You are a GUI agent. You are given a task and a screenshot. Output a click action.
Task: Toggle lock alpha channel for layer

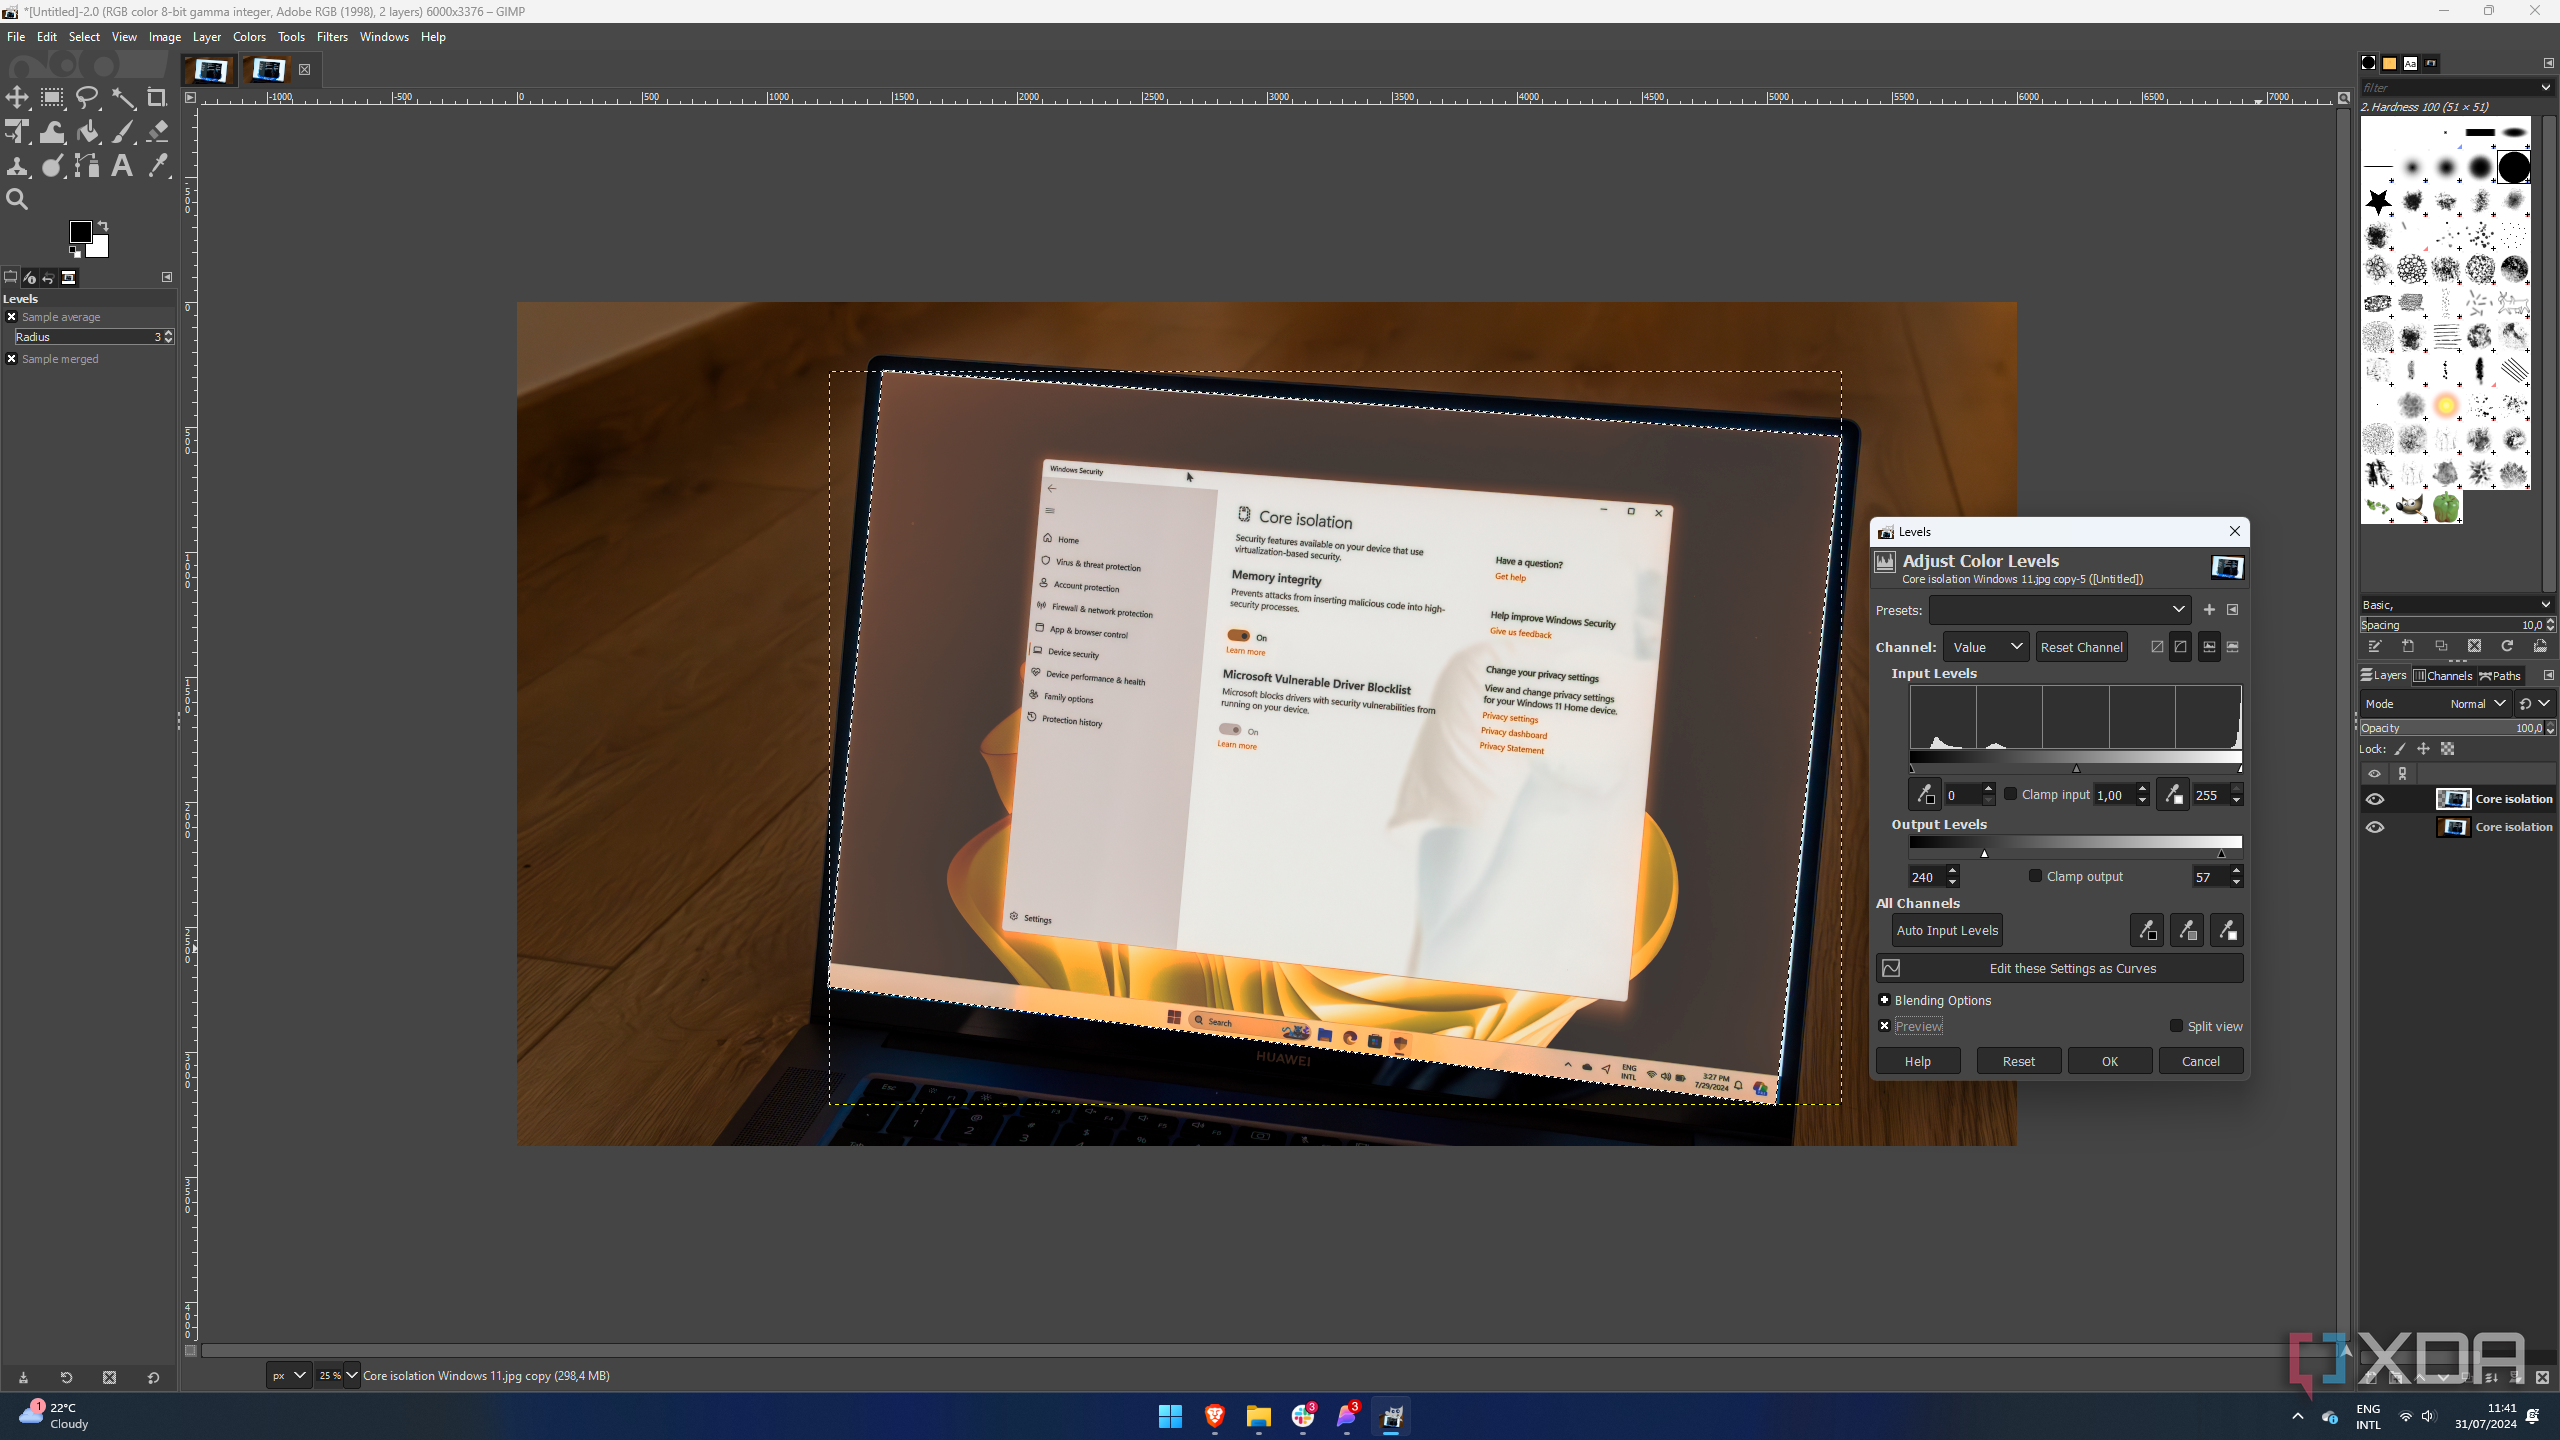[x=2447, y=749]
